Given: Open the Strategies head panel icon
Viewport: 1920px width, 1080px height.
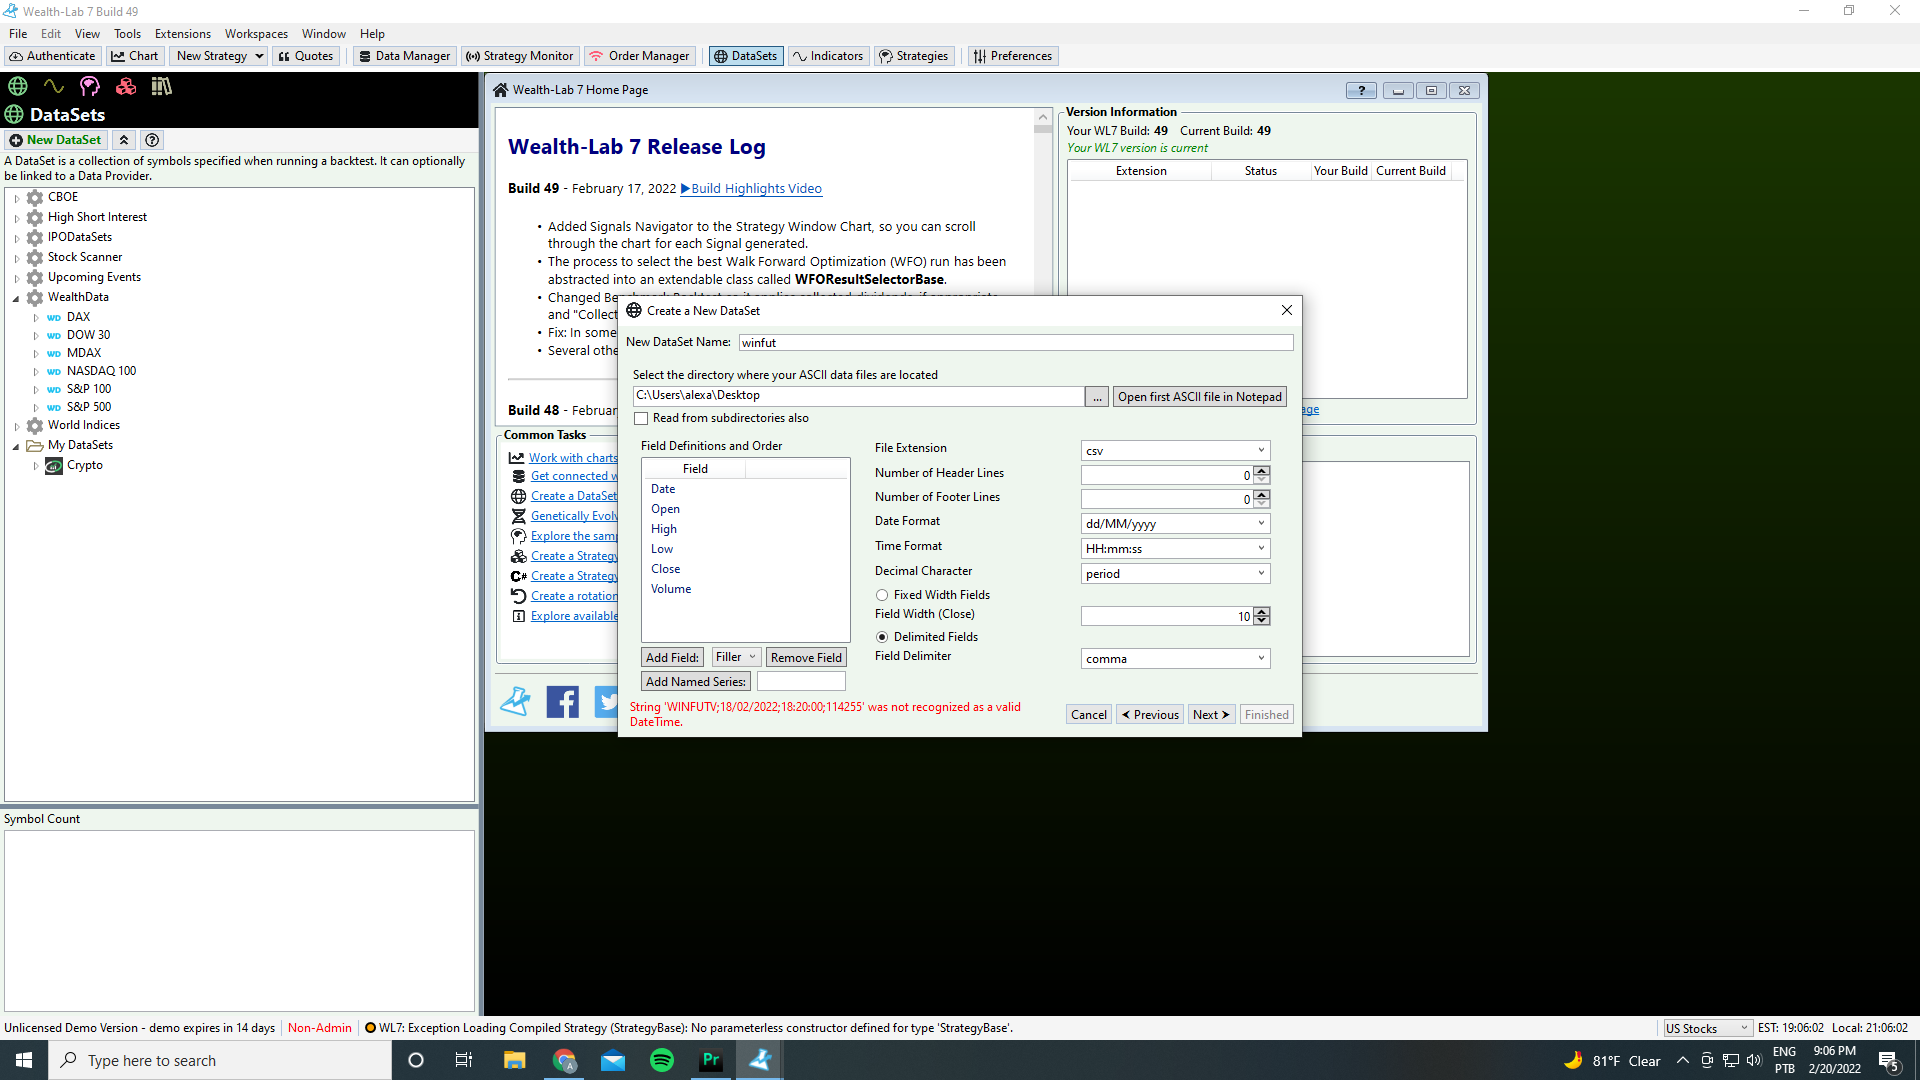Looking at the screenshot, I should pos(90,86).
